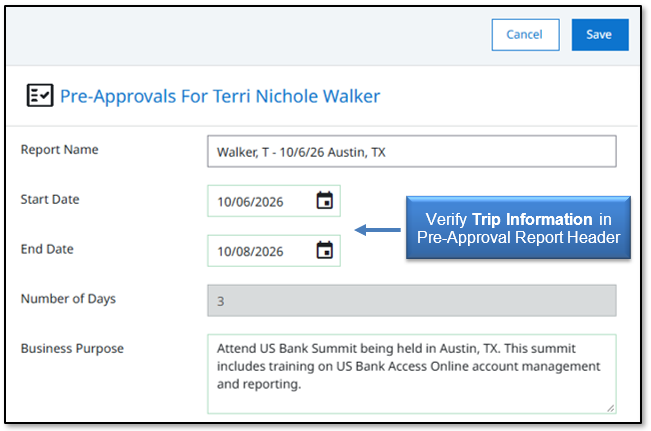Click the End Date label
The image size is (651, 431).
pyautogui.click(x=47, y=249)
